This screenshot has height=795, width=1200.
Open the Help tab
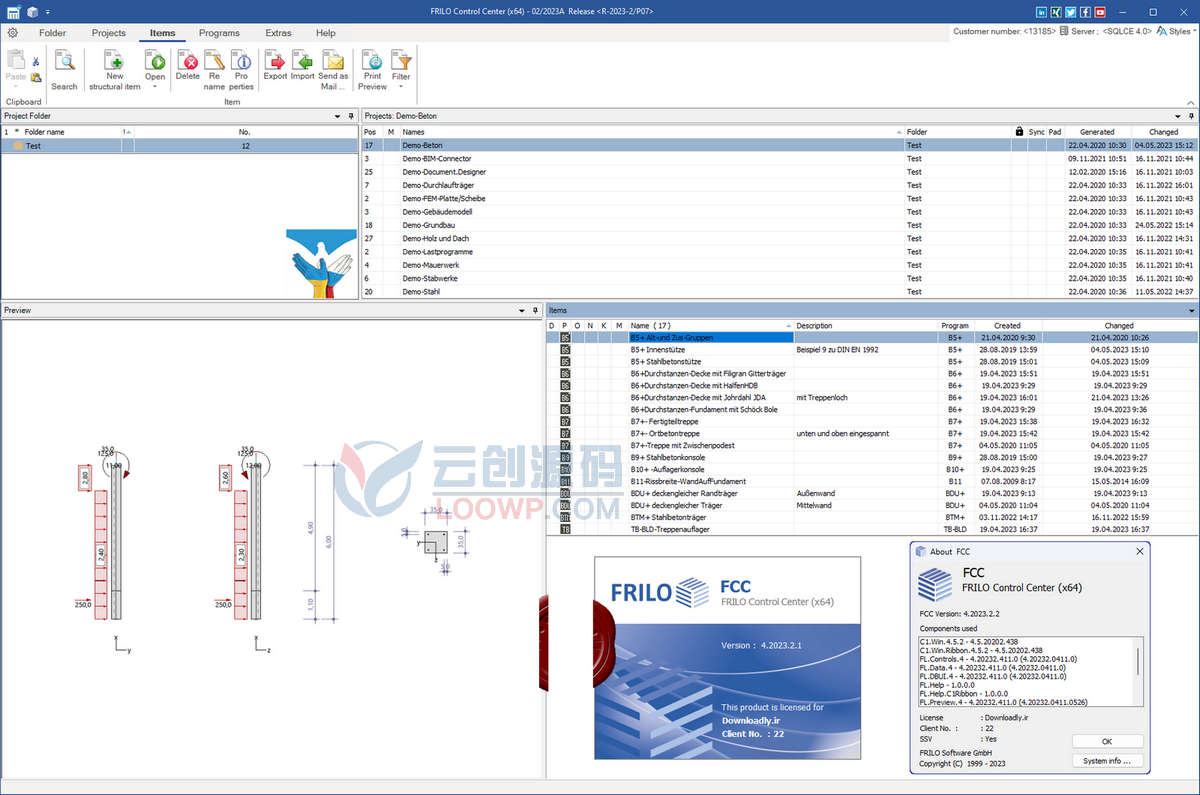[x=326, y=33]
